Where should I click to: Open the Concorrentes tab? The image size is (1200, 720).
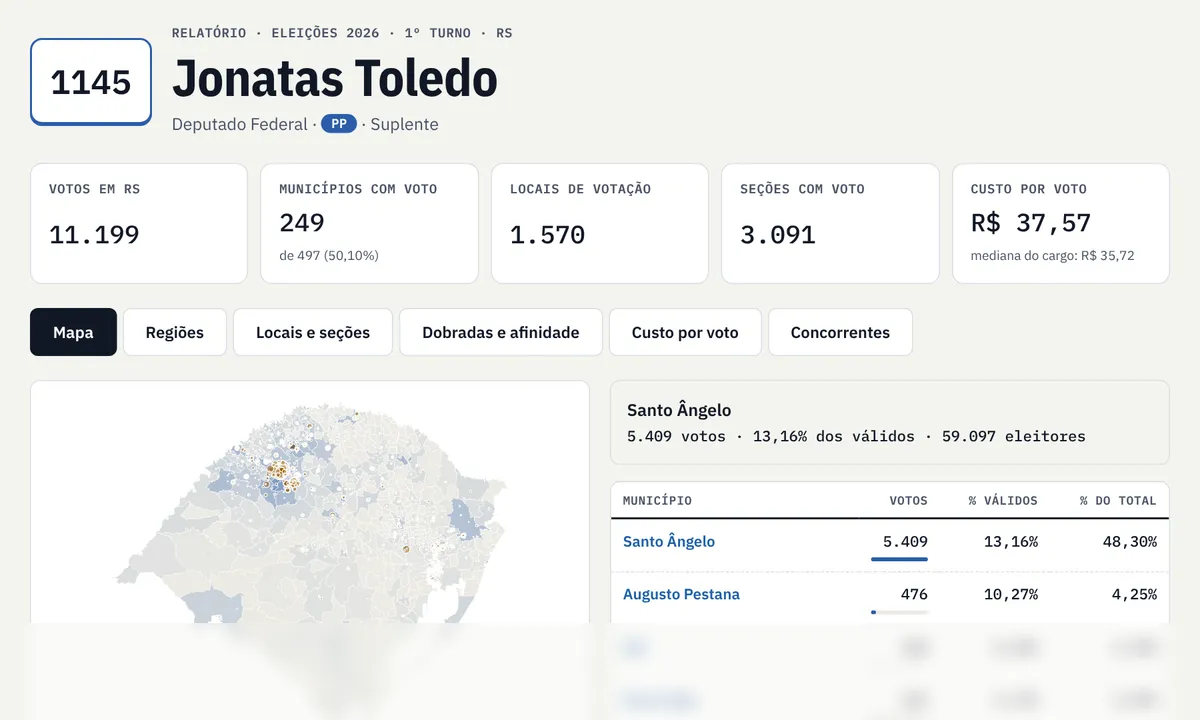(x=840, y=332)
